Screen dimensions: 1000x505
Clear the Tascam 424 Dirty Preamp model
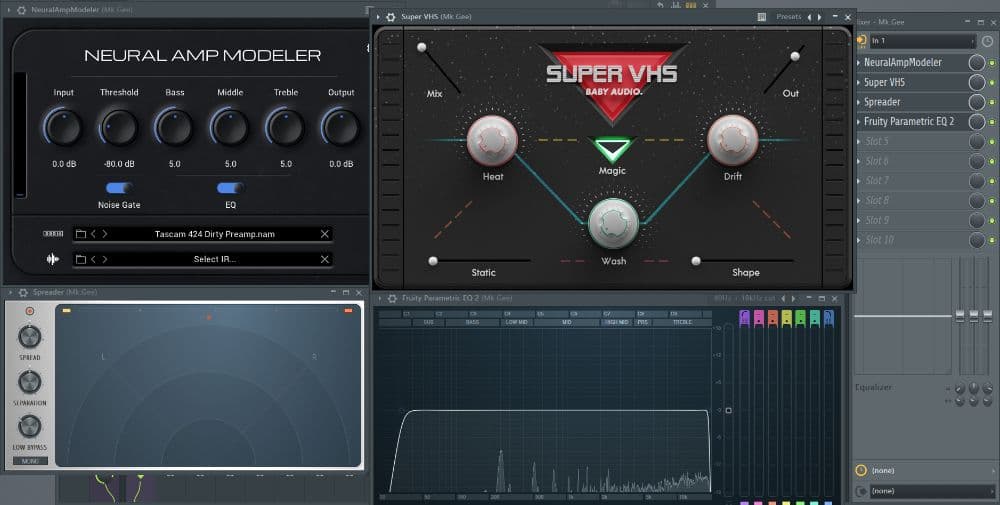pyautogui.click(x=325, y=234)
